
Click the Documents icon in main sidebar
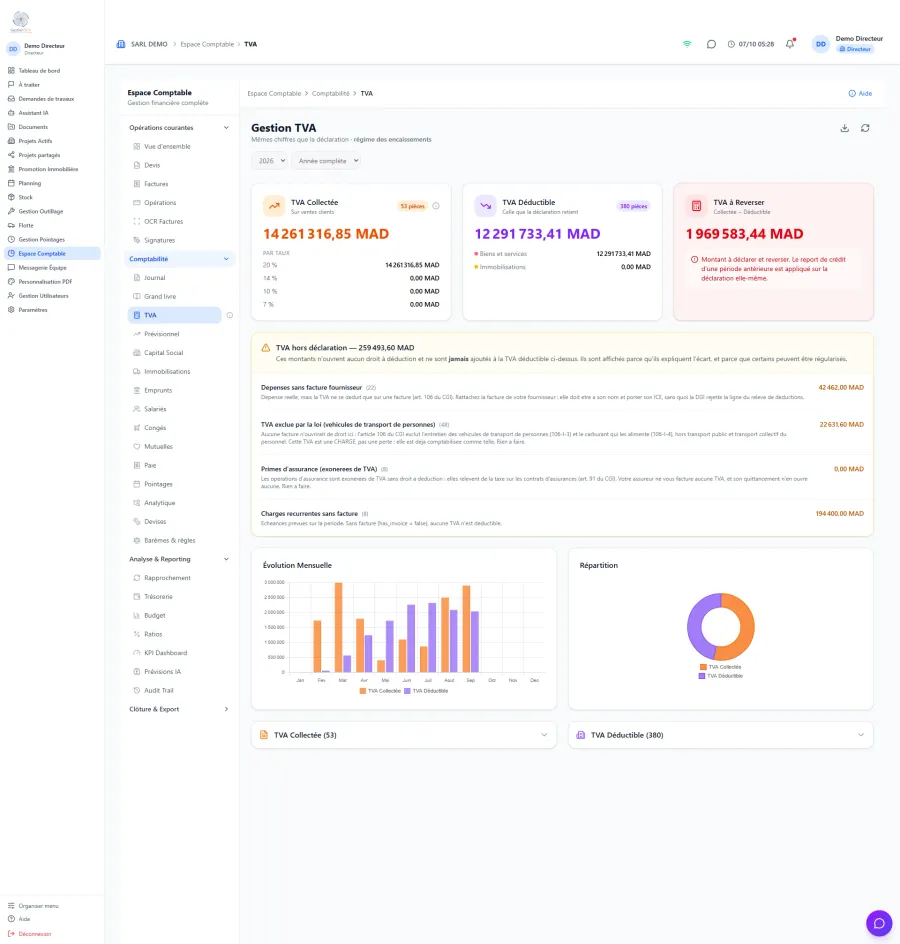[x=11, y=127]
